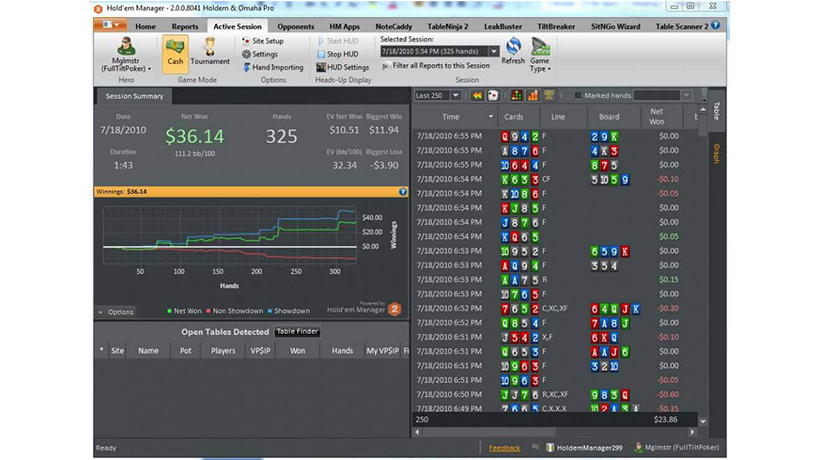The width and height of the screenshot is (820, 460).
Task: Open the Reports tab
Action: click(x=185, y=26)
